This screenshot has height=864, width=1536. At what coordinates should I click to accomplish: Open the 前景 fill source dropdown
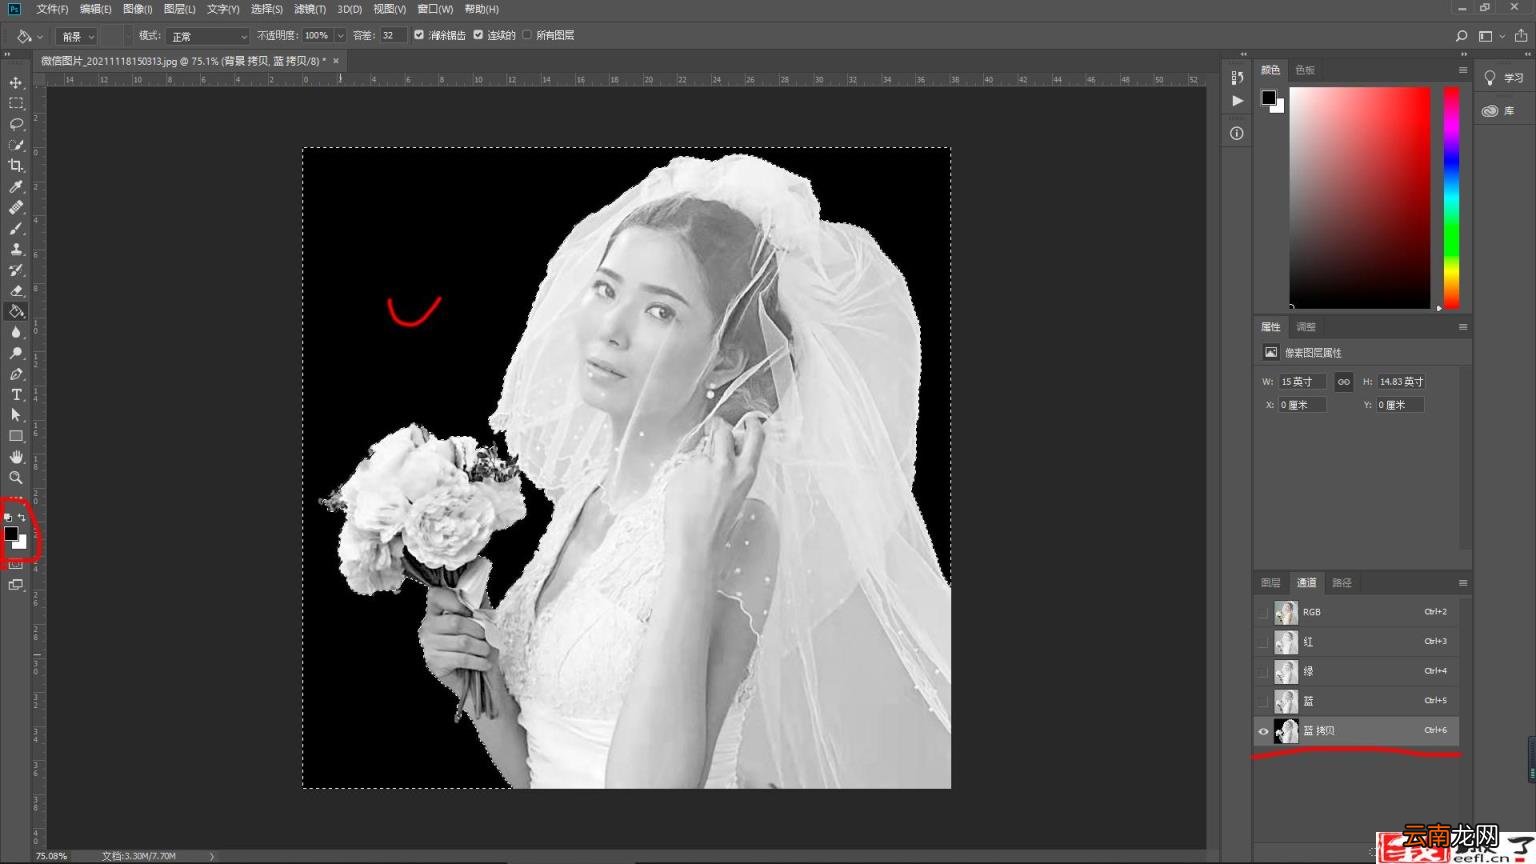pos(76,36)
